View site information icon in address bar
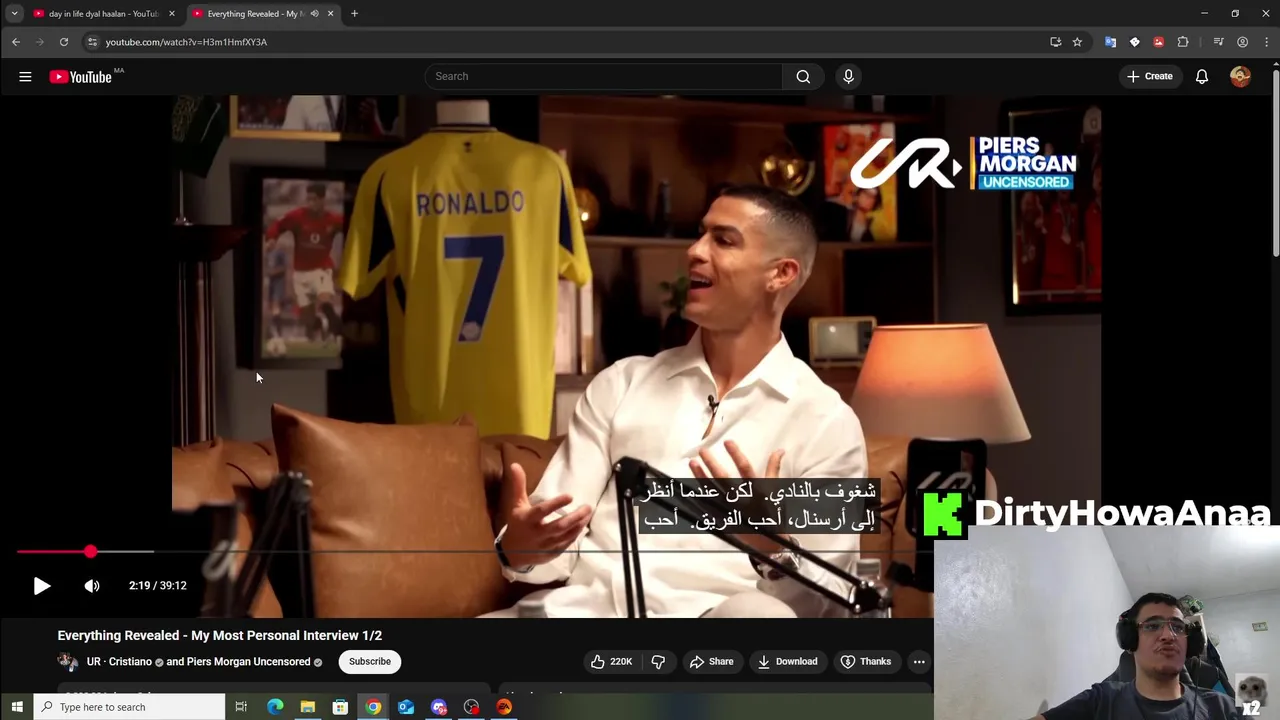 (x=92, y=42)
